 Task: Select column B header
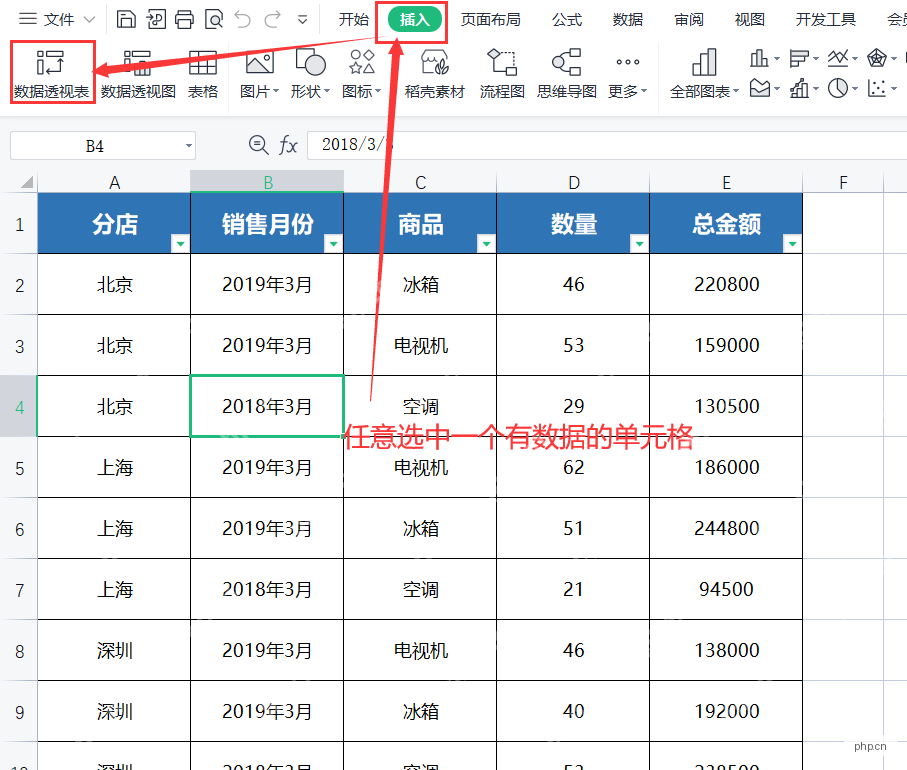tap(267, 182)
